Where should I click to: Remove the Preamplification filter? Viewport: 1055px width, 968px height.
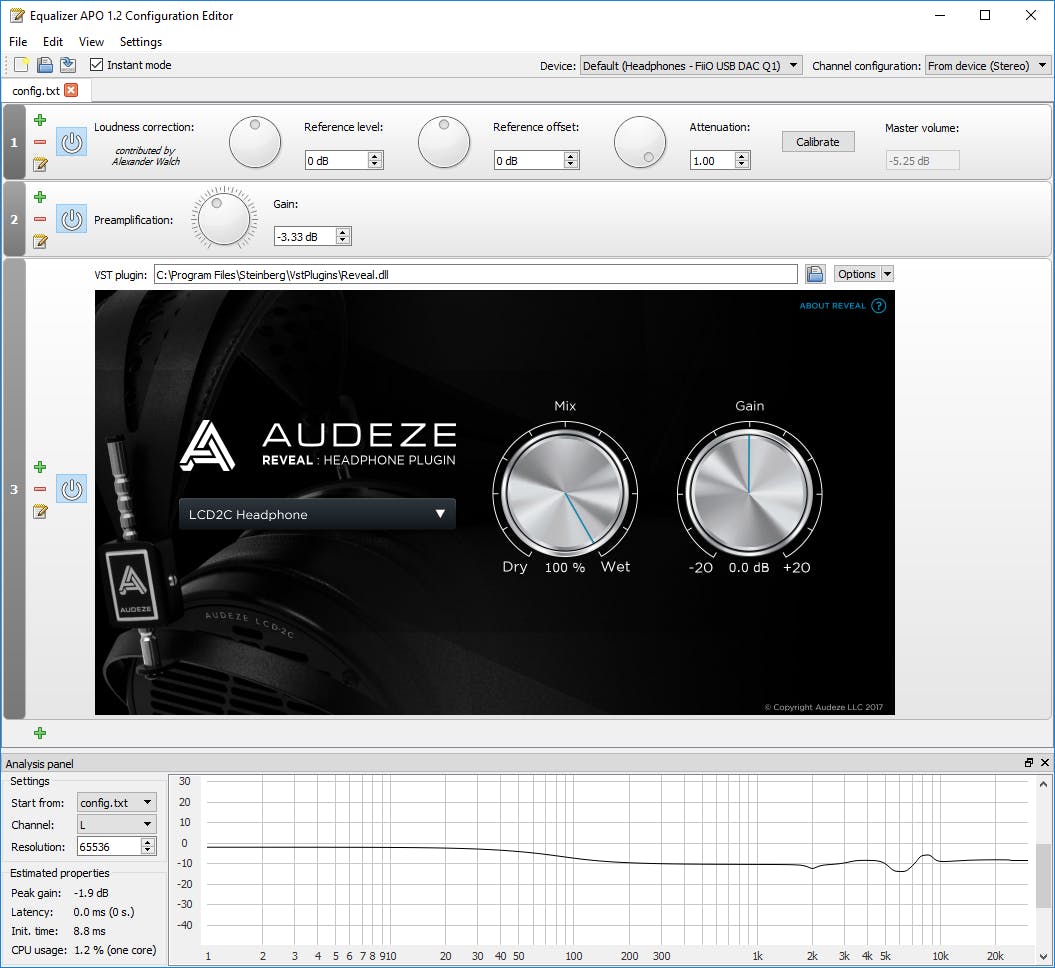coord(40,219)
